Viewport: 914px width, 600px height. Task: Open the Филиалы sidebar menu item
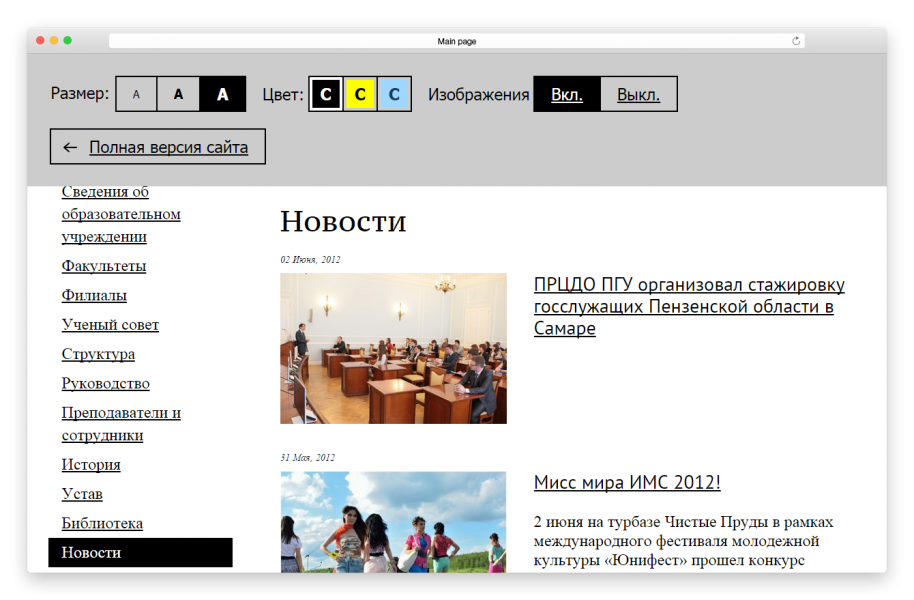pyautogui.click(x=94, y=295)
